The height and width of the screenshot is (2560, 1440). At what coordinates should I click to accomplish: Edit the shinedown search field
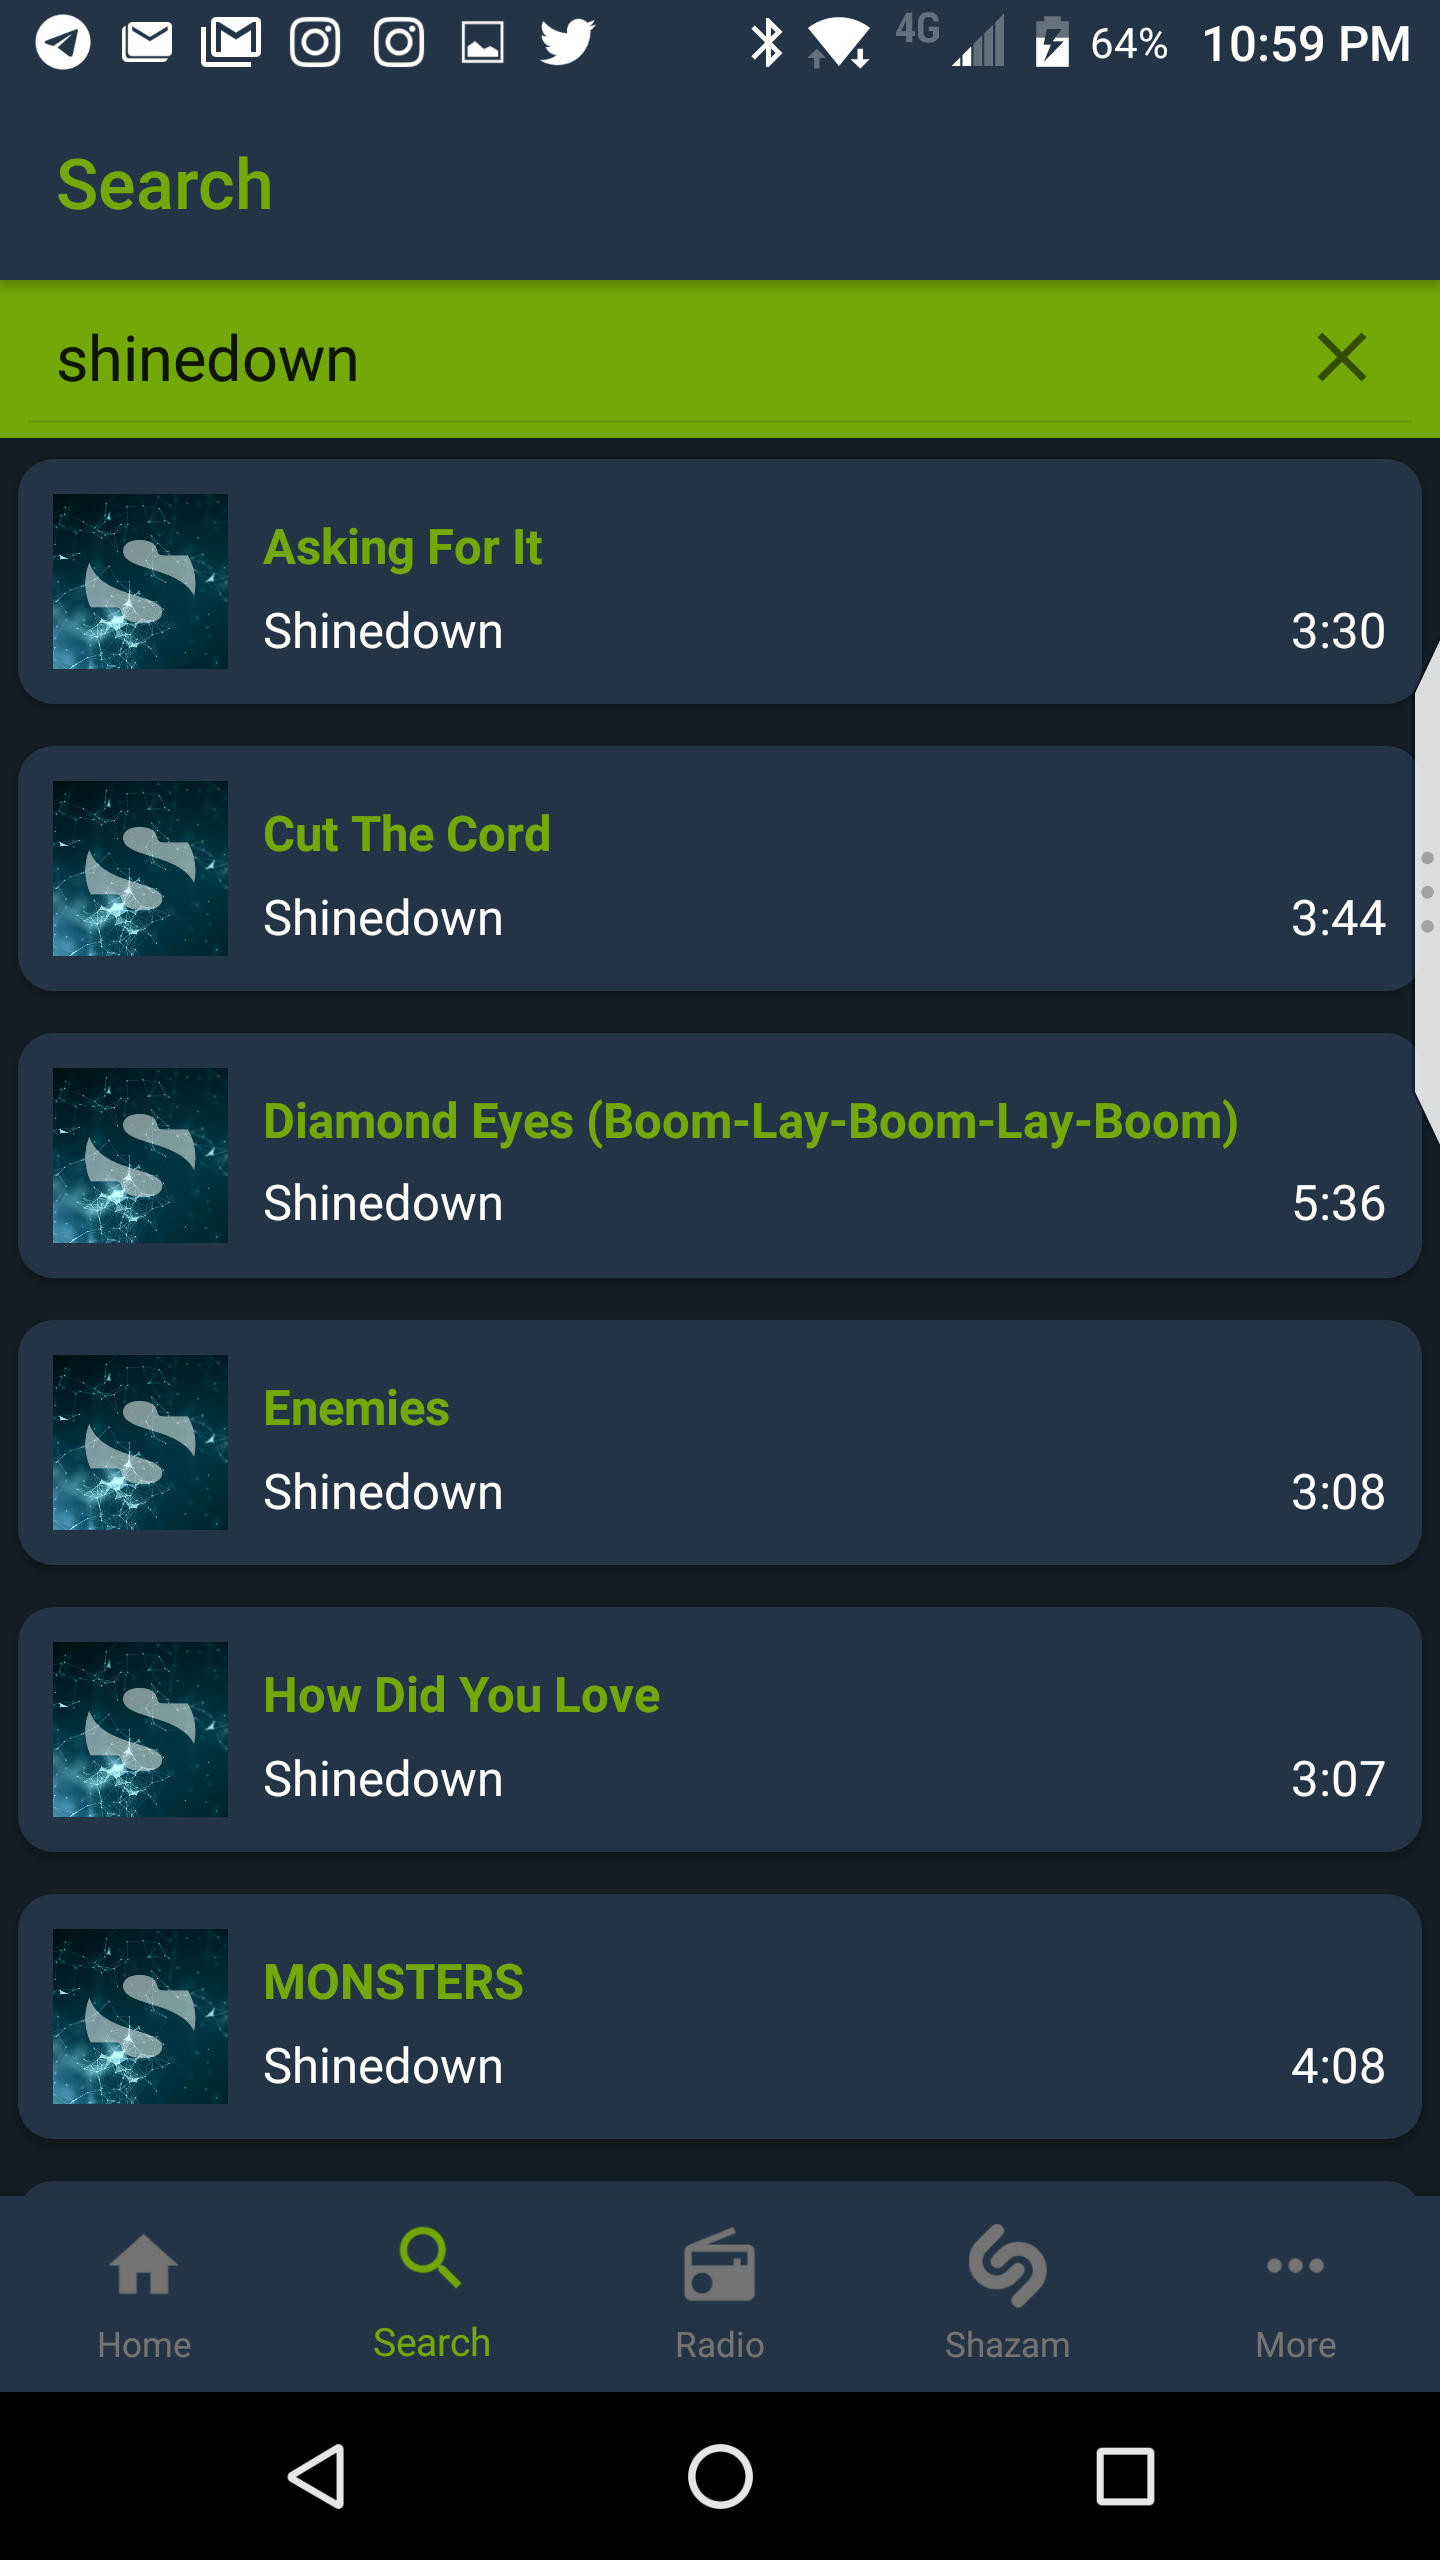tap(660, 359)
